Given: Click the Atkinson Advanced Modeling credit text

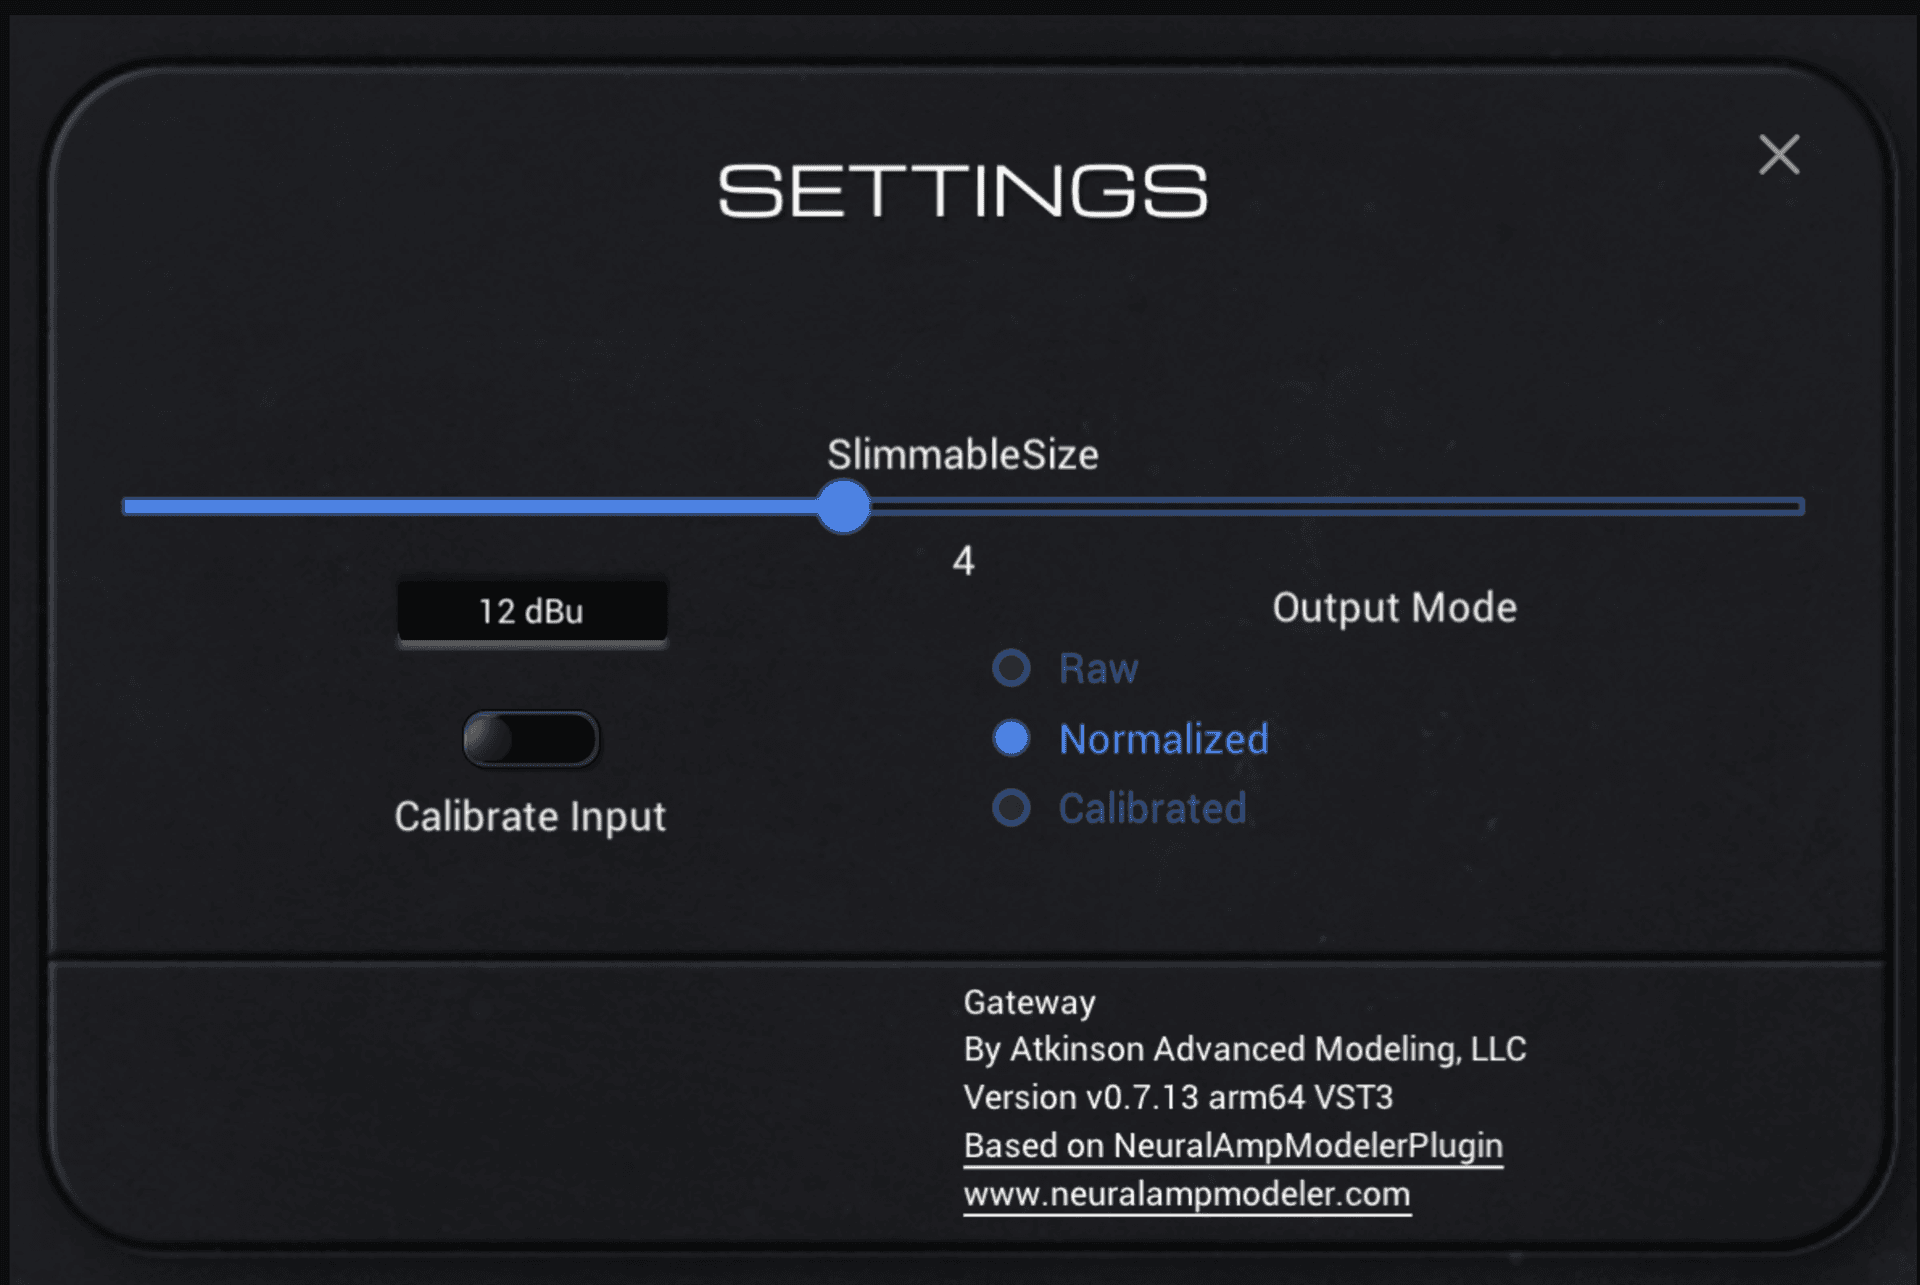Looking at the screenshot, I should click(x=1243, y=1049).
